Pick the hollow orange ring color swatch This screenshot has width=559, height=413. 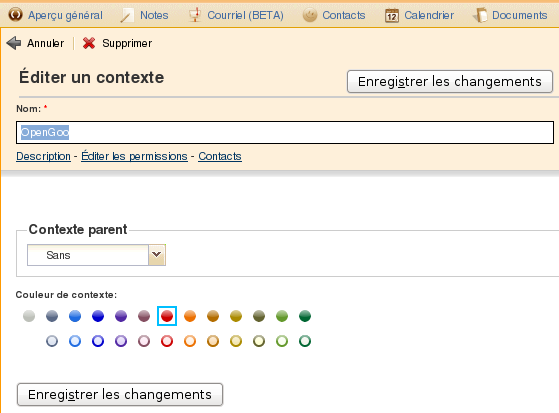[190, 341]
